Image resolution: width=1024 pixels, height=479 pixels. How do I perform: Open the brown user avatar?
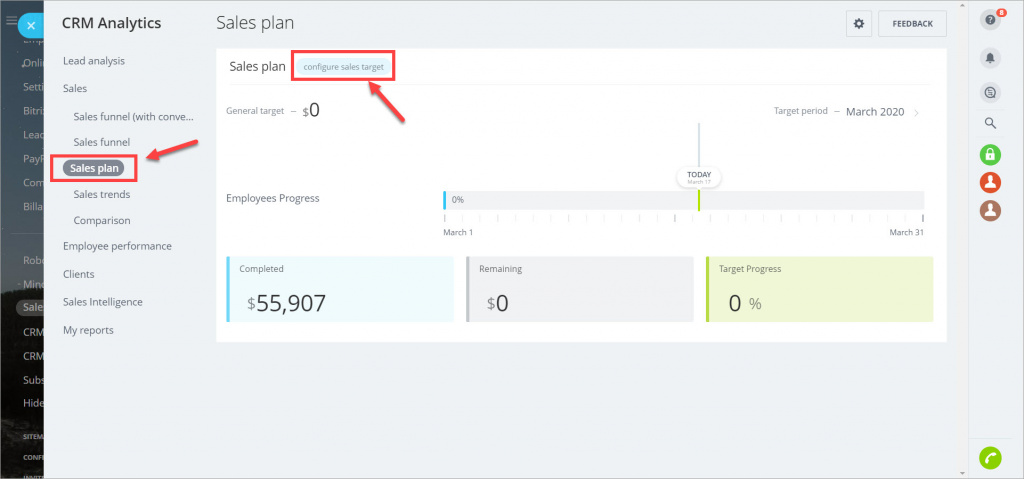[991, 210]
